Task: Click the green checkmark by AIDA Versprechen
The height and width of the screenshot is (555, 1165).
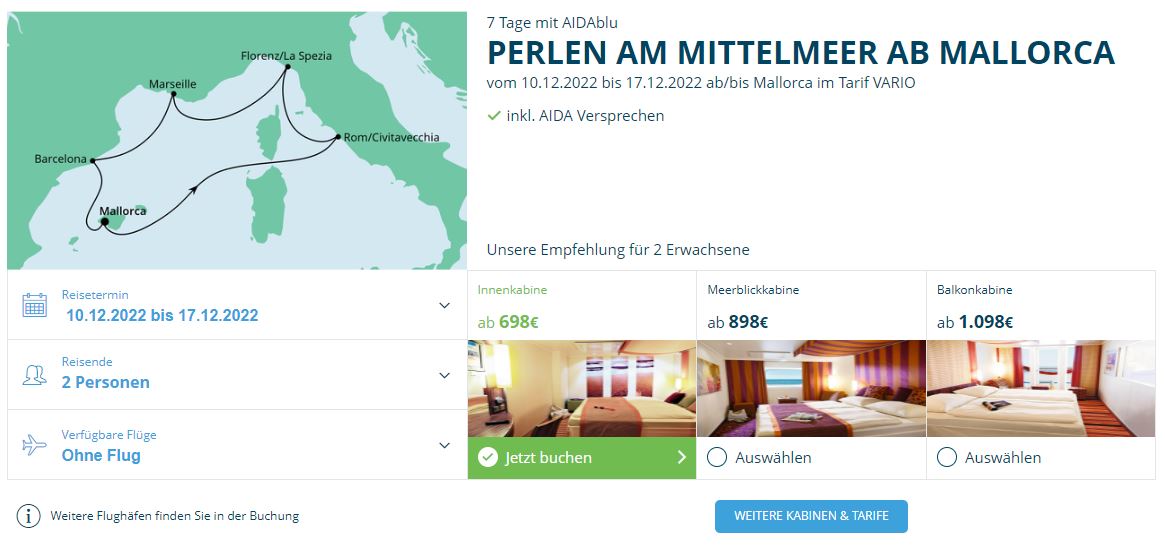Action: (x=494, y=116)
